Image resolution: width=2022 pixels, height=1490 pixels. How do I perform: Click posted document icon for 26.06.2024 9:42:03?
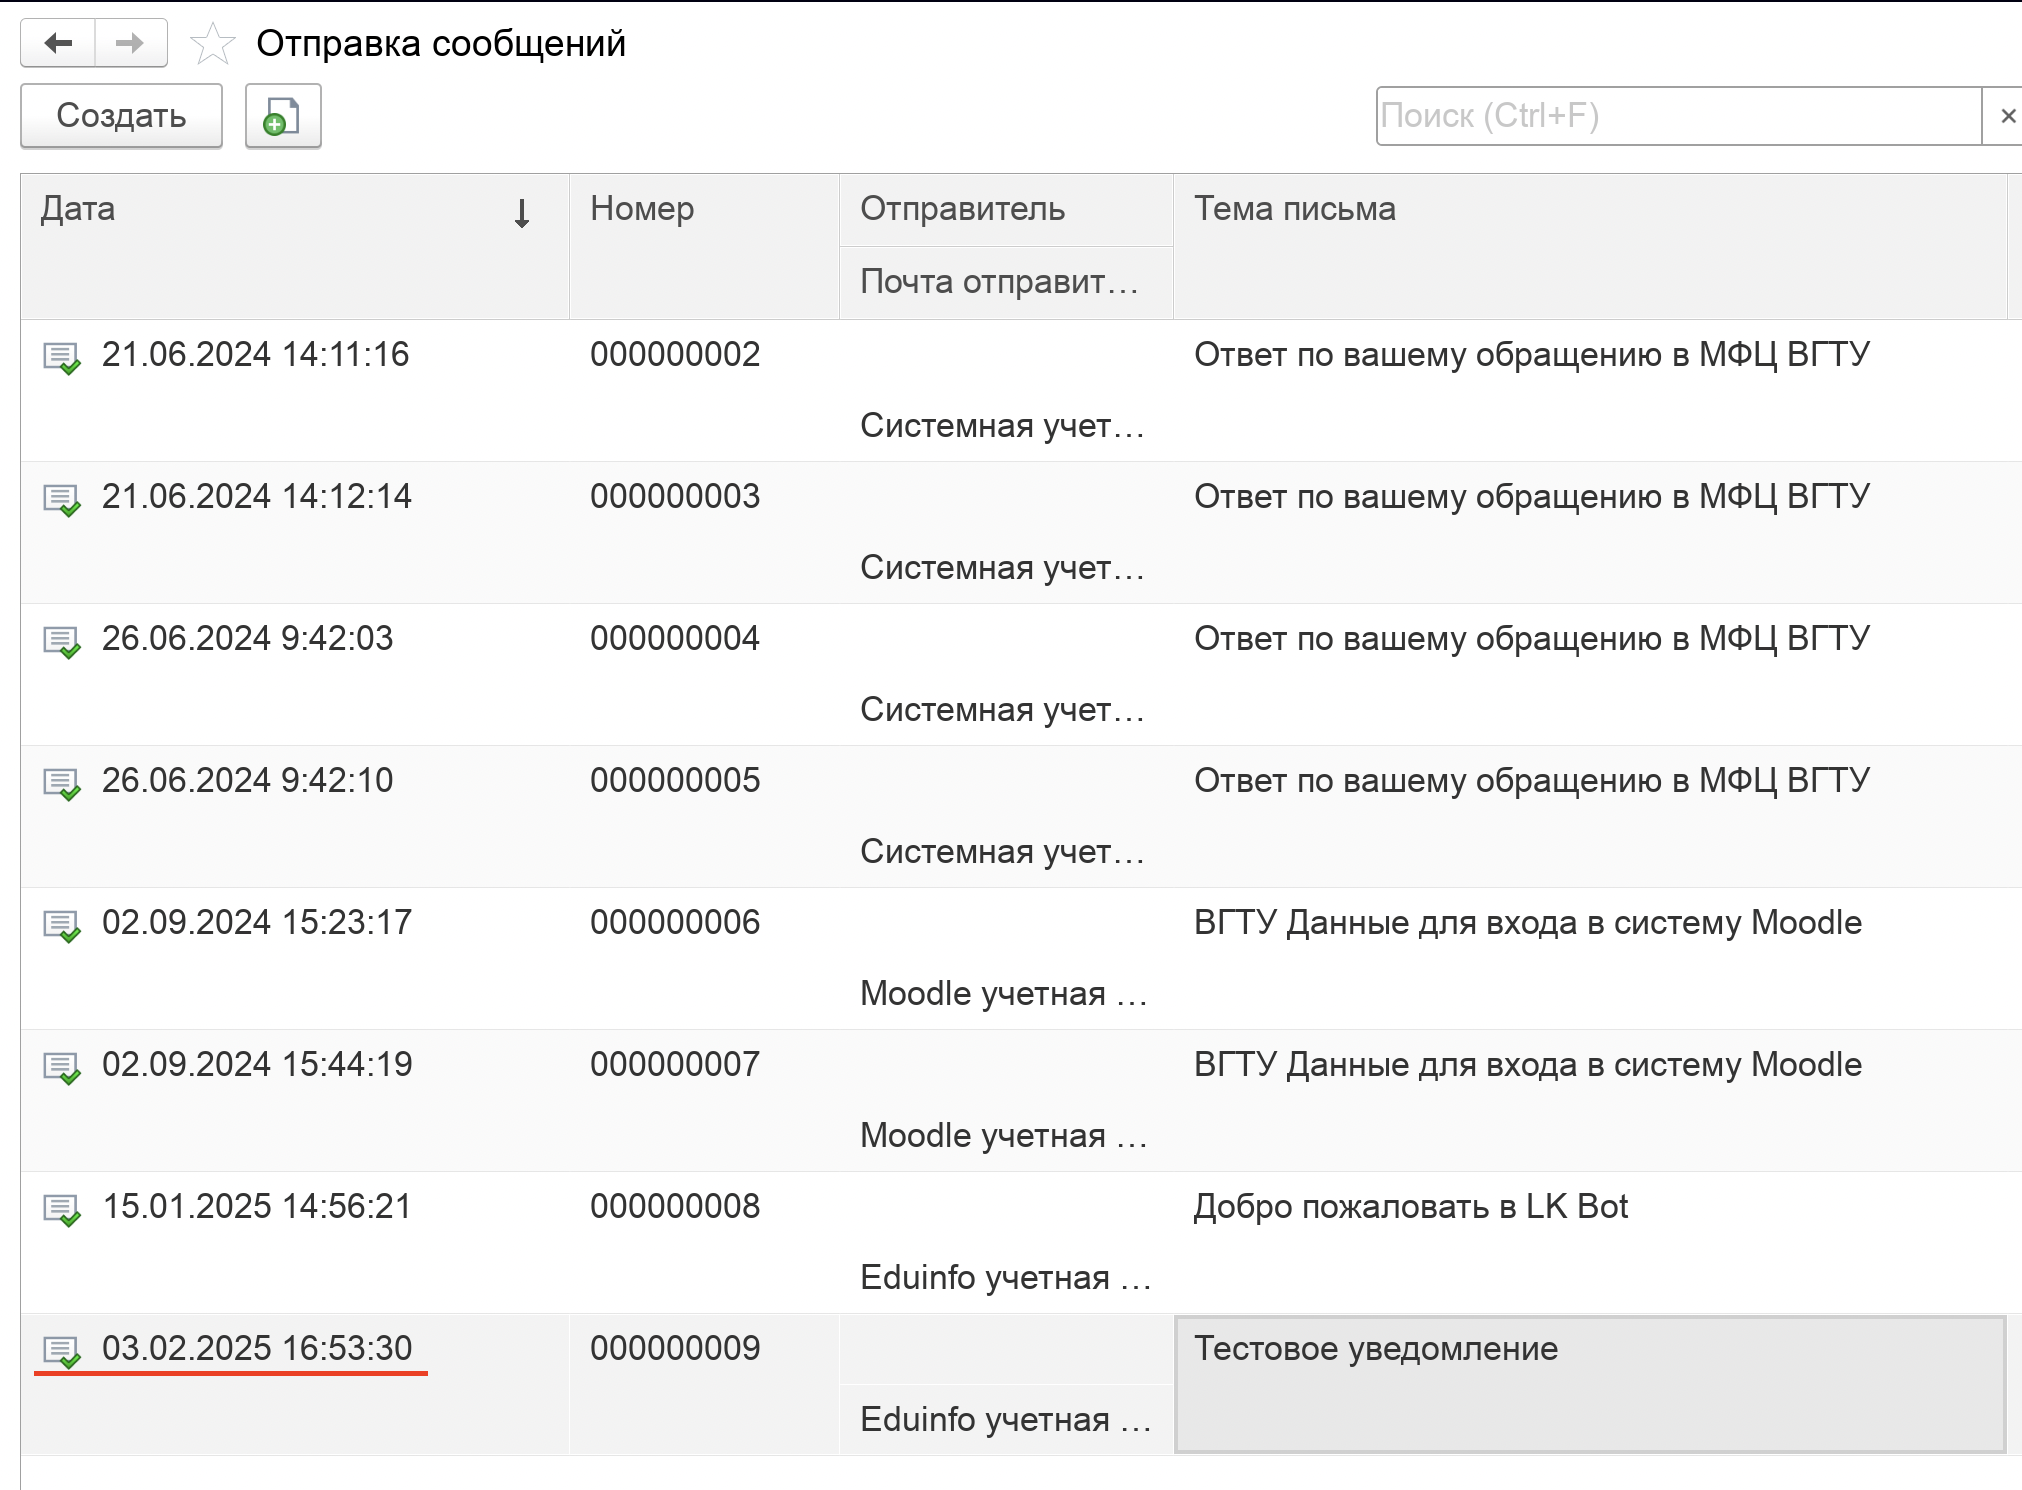coord(61,641)
